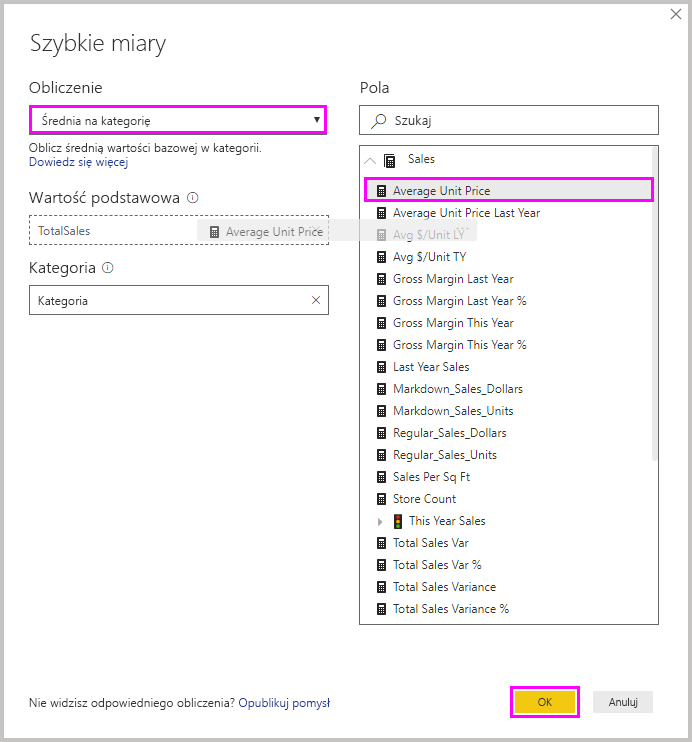Expand the This Year Sales KPI node
The height and width of the screenshot is (742, 692).
click(380, 521)
